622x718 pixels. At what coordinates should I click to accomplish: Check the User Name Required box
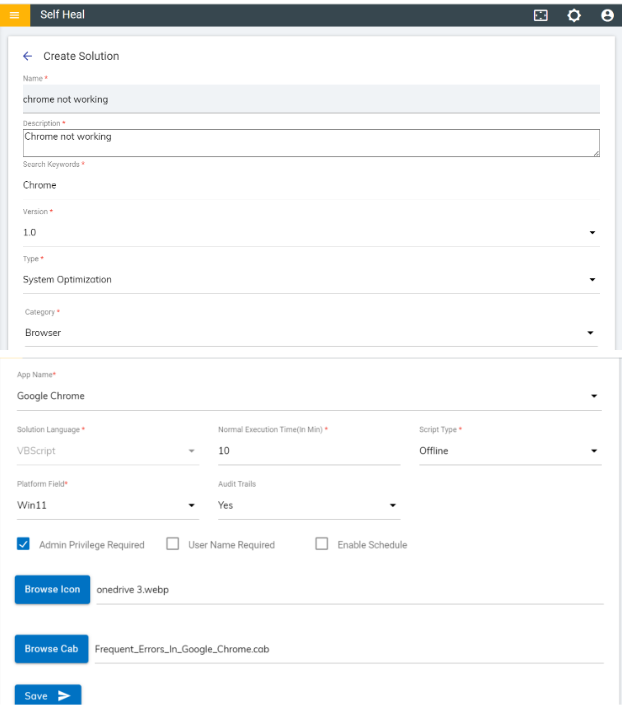click(x=172, y=545)
